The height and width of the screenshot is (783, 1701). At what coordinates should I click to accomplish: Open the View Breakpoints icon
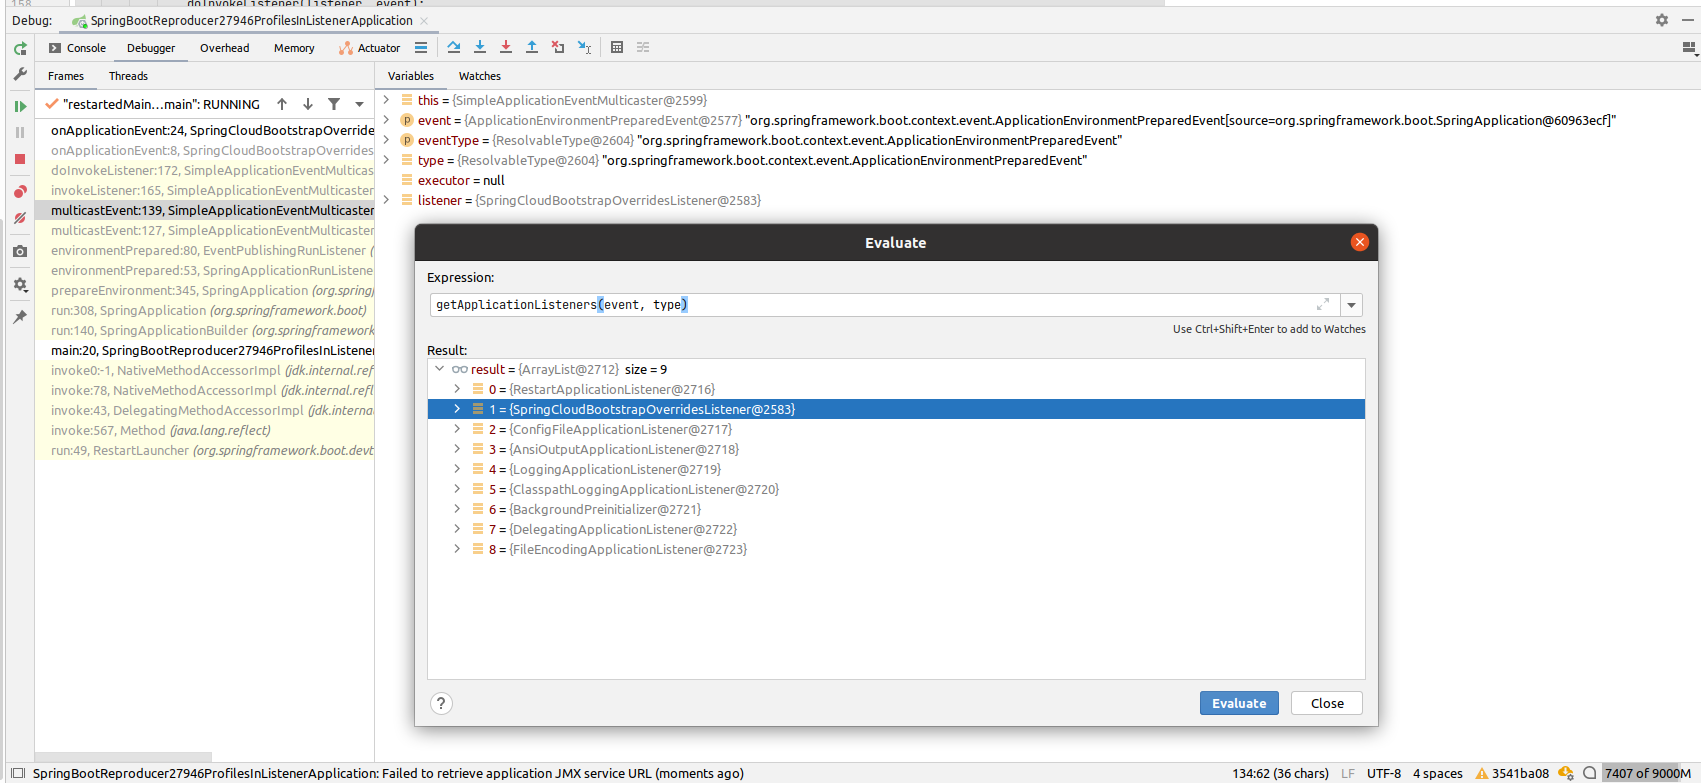pos(20,191)
